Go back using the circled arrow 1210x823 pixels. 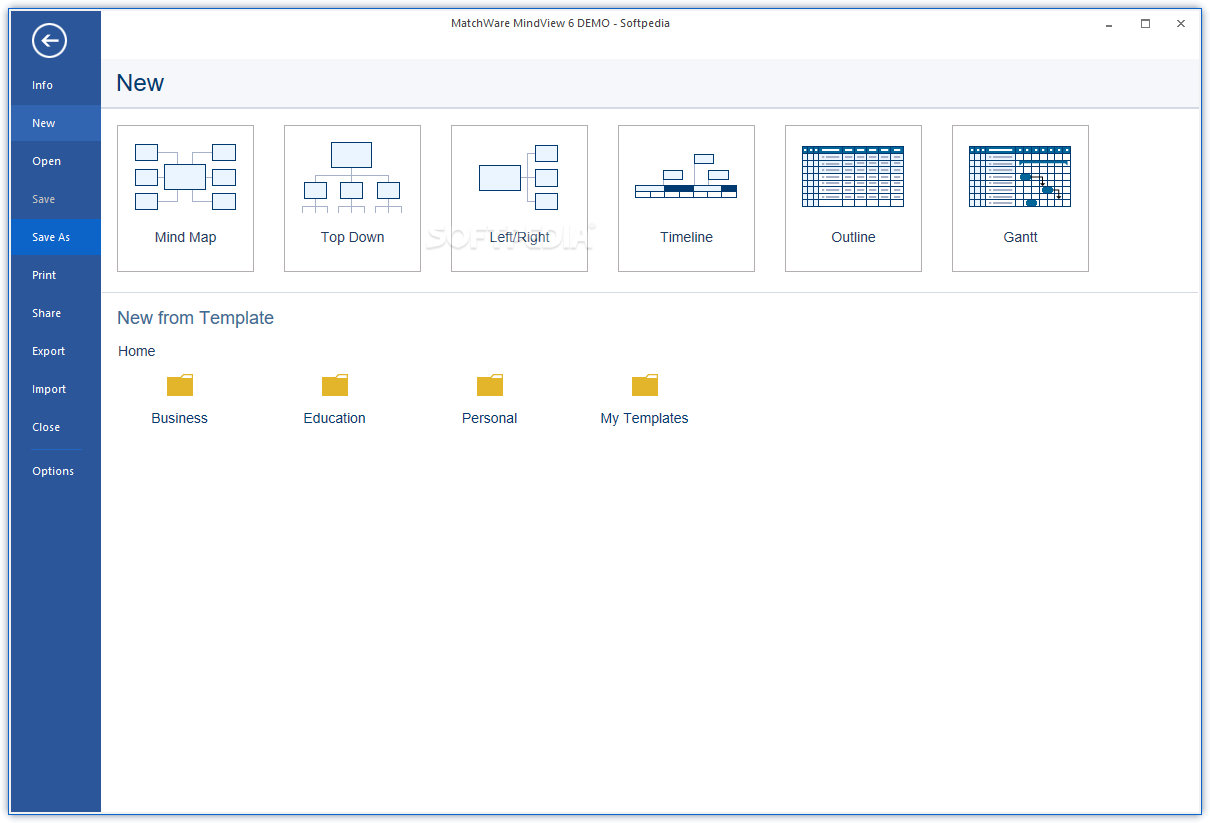pyautogui.click(x=49, y=41)
